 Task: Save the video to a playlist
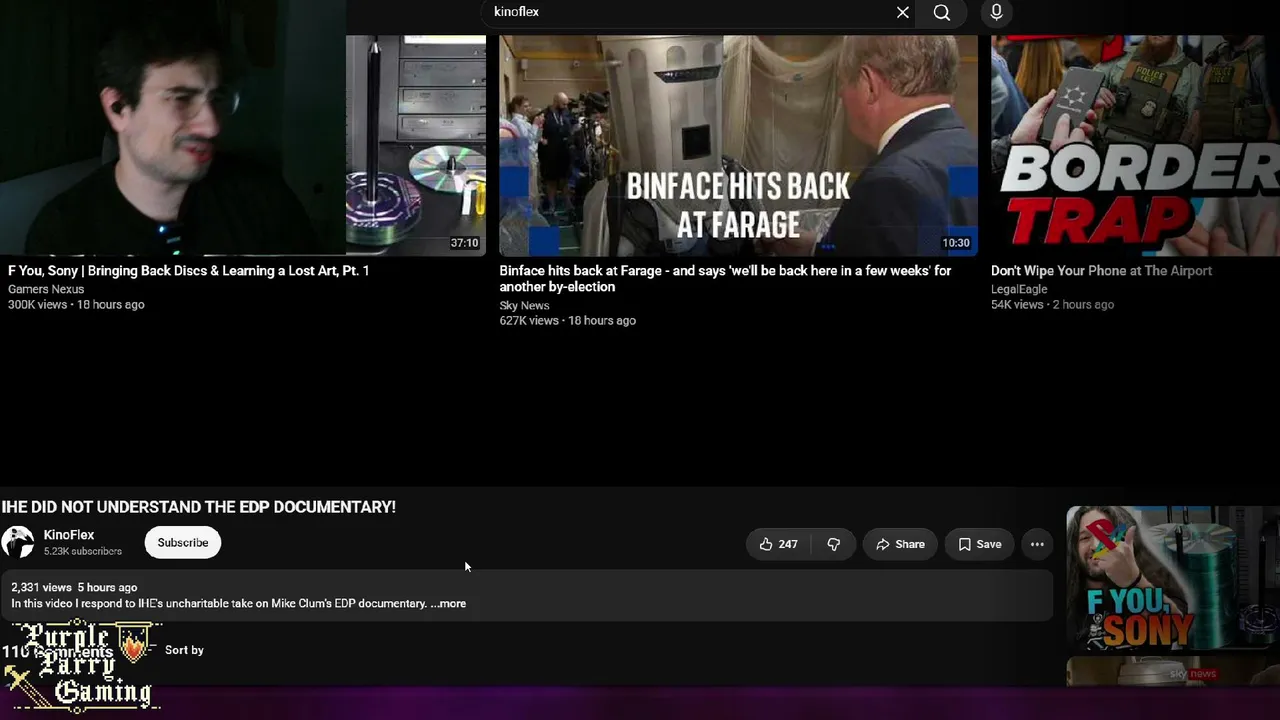tap(979, 544)
